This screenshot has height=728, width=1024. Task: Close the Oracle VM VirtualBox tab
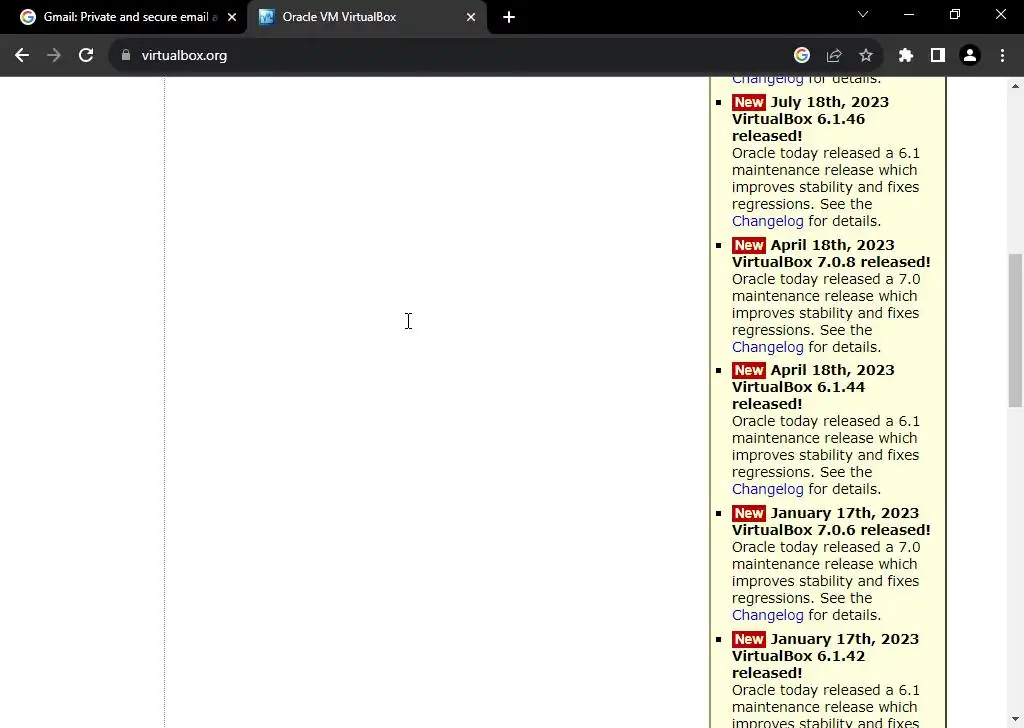click(x=471, y=17)
